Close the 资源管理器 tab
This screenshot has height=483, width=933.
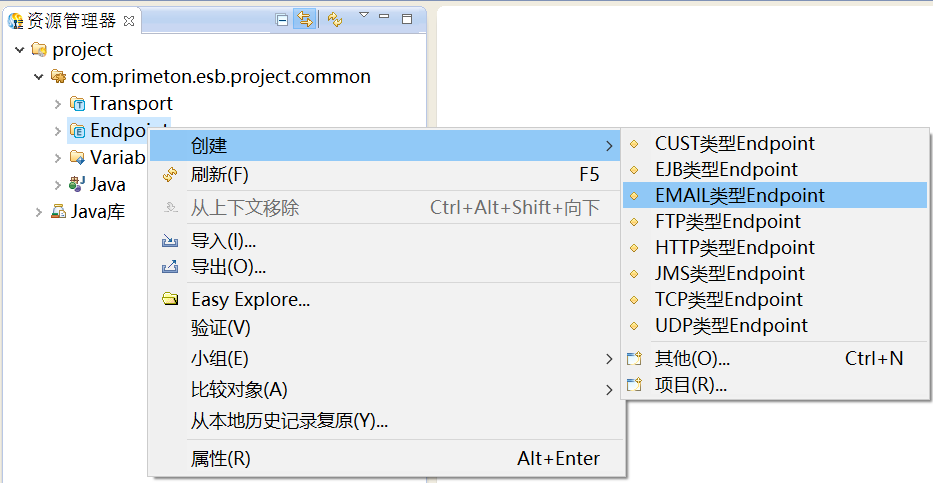(129, 21)
